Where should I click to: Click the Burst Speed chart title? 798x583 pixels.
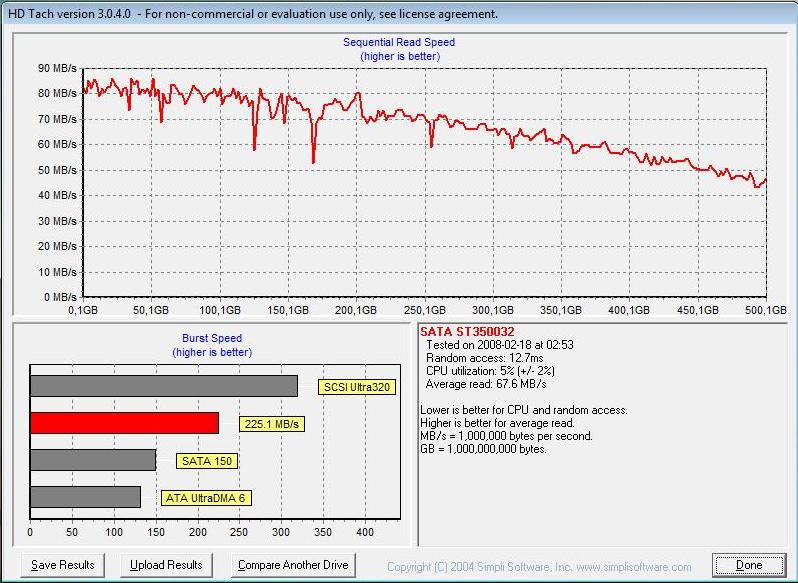[x=211, y=338]
